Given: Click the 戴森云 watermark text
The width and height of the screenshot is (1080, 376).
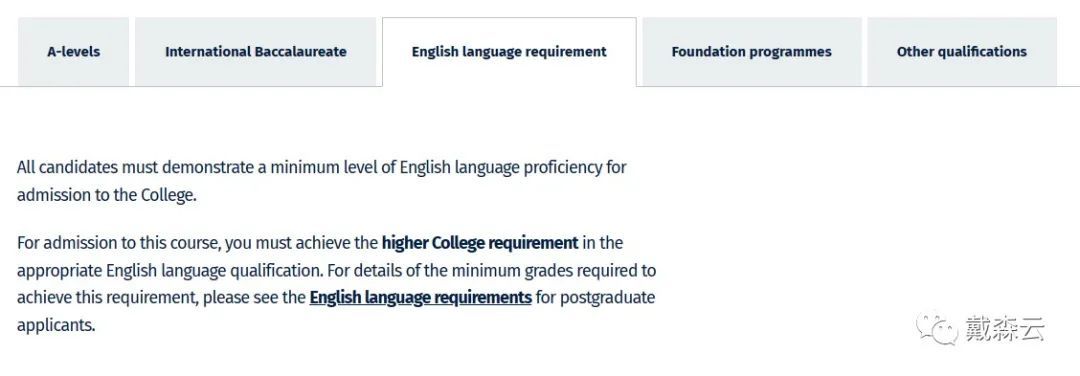Looking at the screenshot, I should point(1004,329).
